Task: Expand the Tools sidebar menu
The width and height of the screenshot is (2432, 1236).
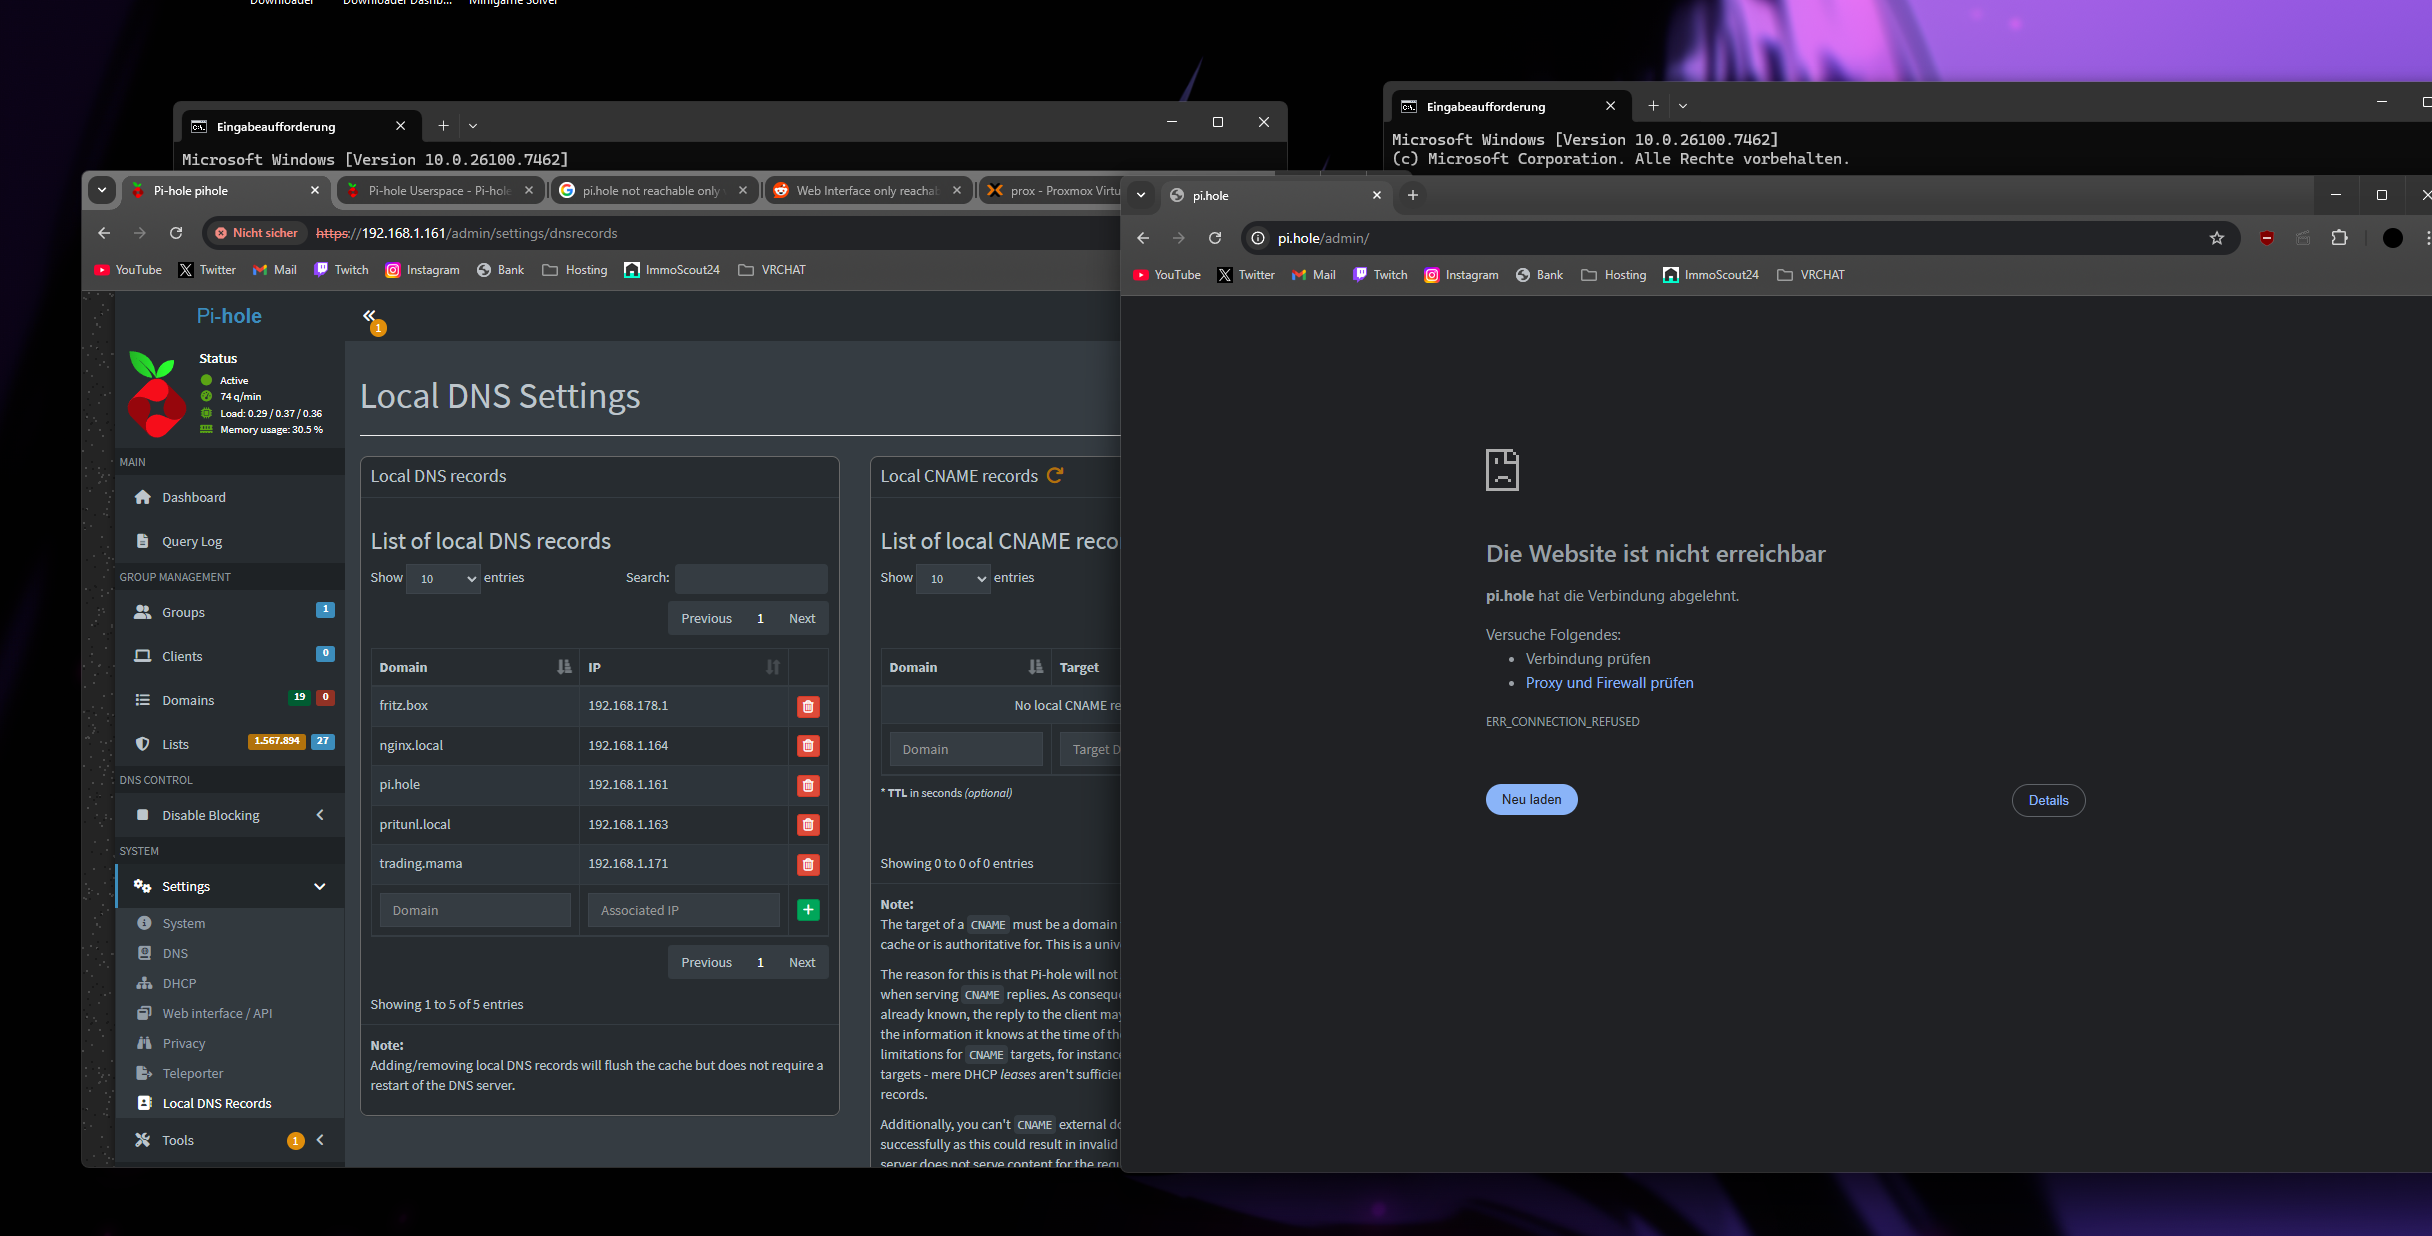Action: 230,1140
